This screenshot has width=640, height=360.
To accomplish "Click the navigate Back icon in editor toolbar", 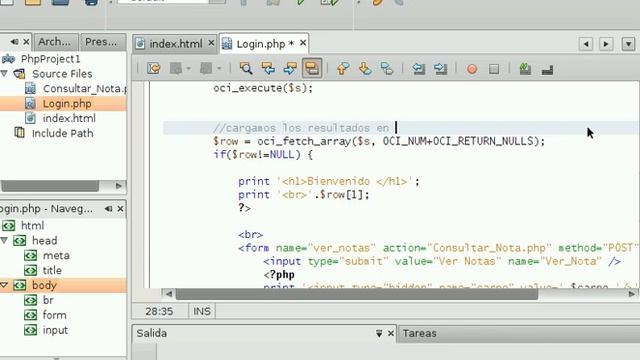I will pyautogui.click(x=176, y=69).
